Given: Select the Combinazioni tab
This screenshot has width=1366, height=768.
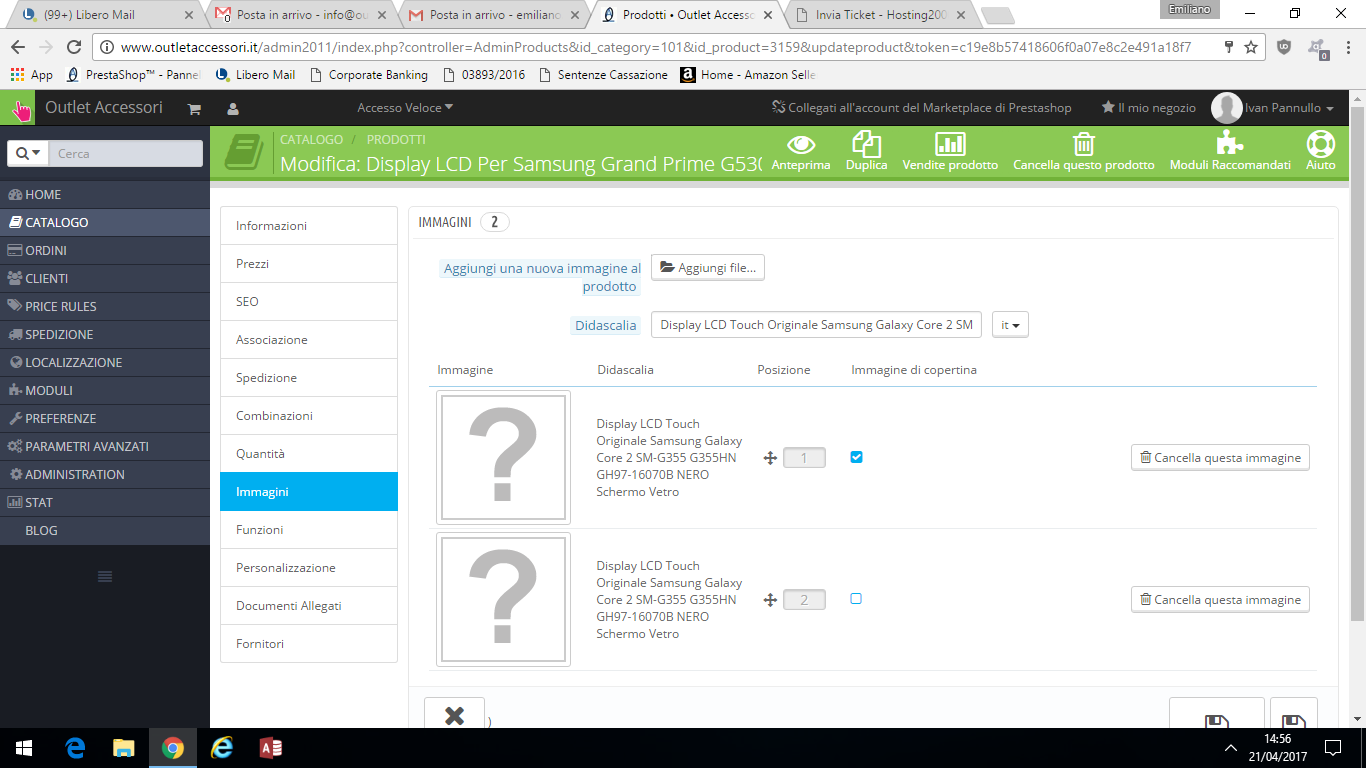Looking at the screenshot, I should (309, 416).
